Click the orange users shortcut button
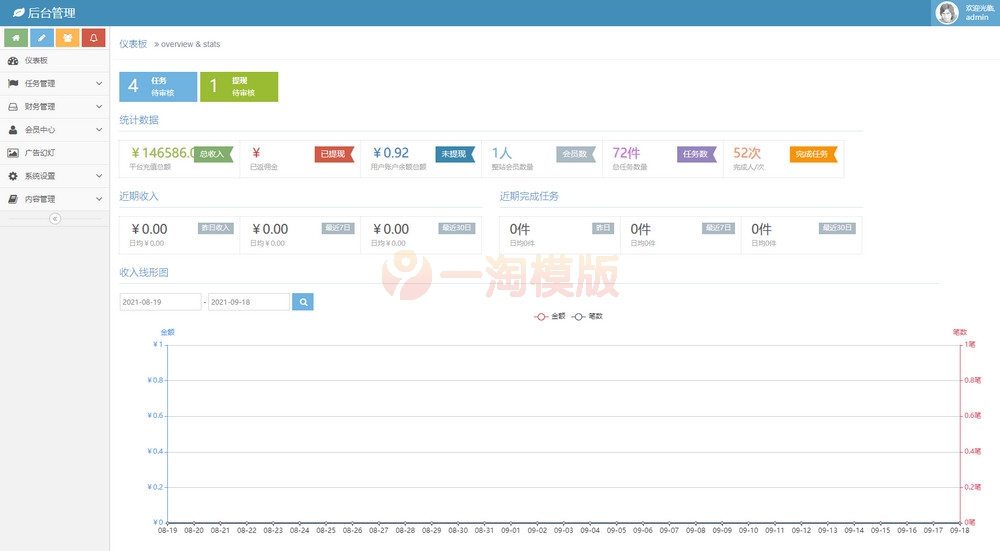Image resolution: width=1000 pixels, height=551 pixels. pos(68,38)
